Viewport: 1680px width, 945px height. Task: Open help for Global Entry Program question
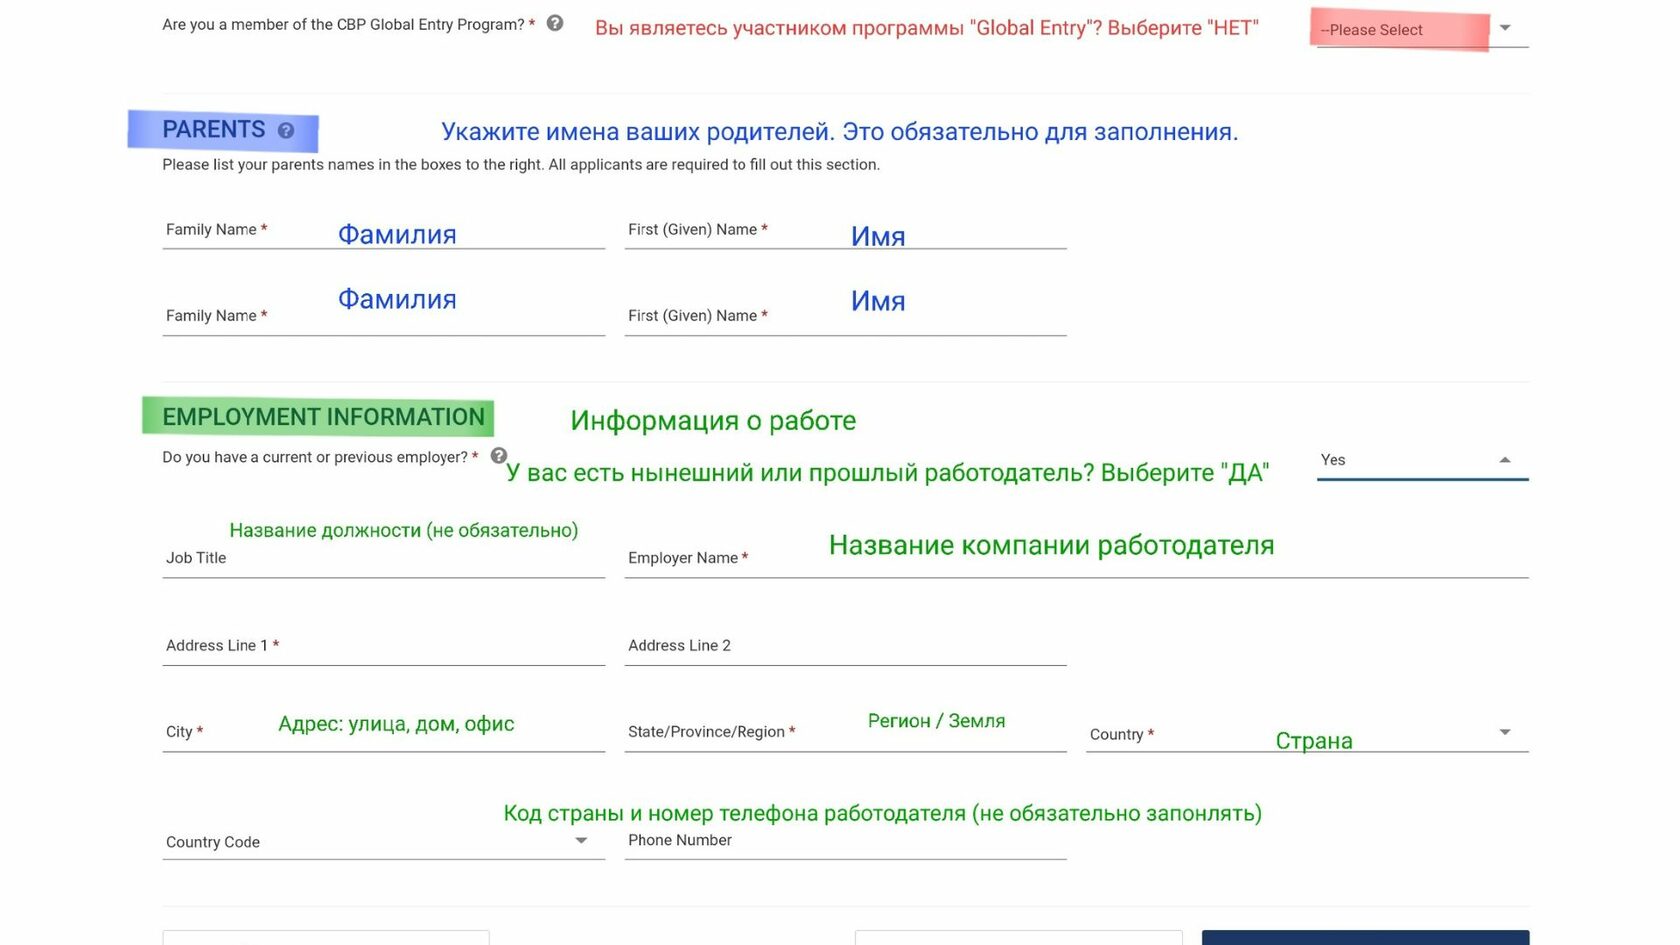click(555, 23)
